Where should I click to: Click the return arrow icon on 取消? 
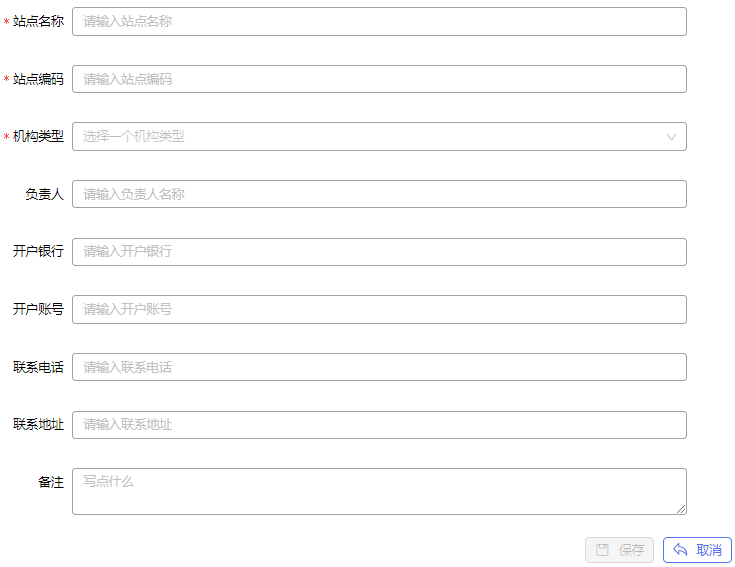680,549
